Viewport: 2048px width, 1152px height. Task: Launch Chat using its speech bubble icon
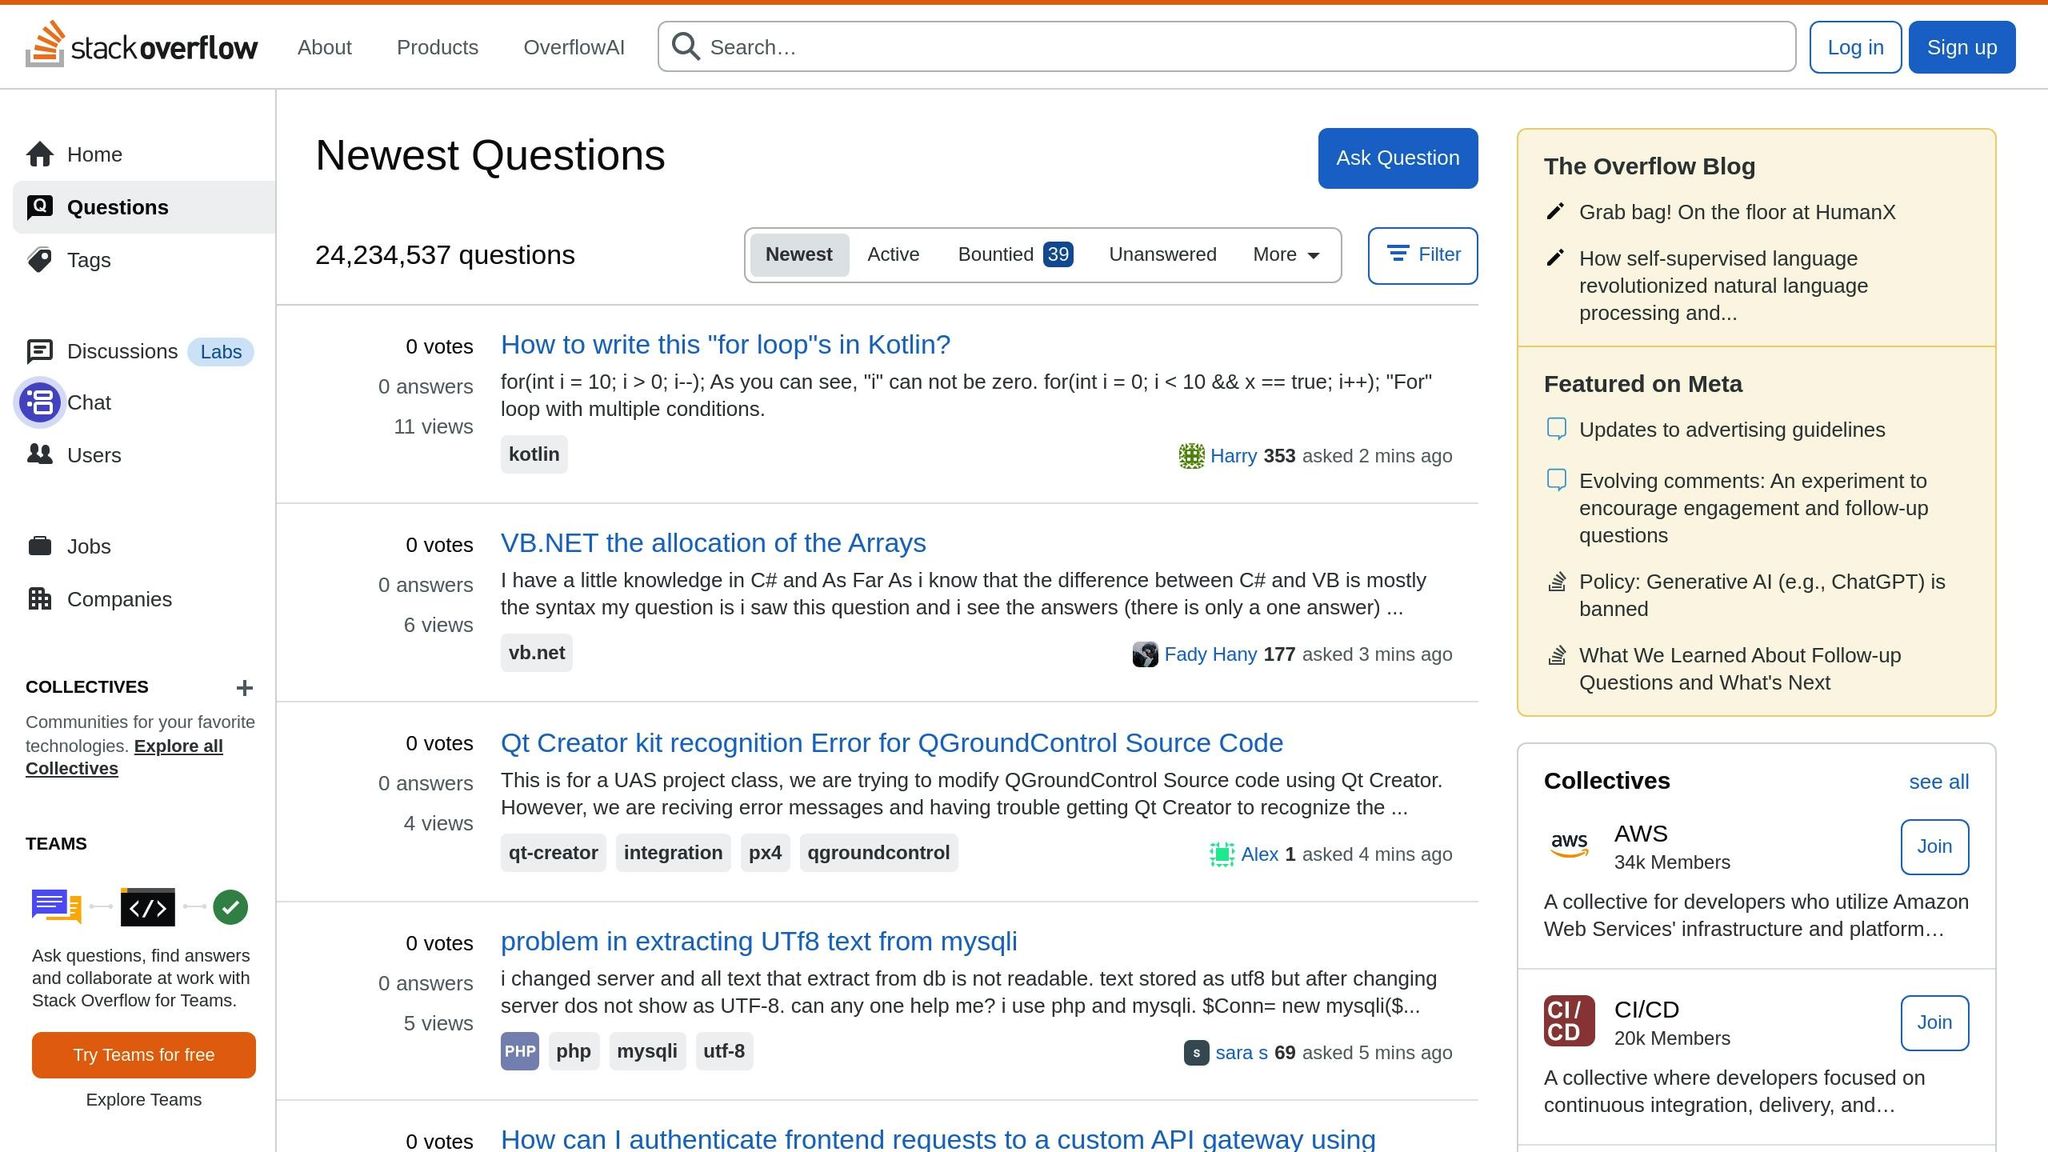click(40, 402)
